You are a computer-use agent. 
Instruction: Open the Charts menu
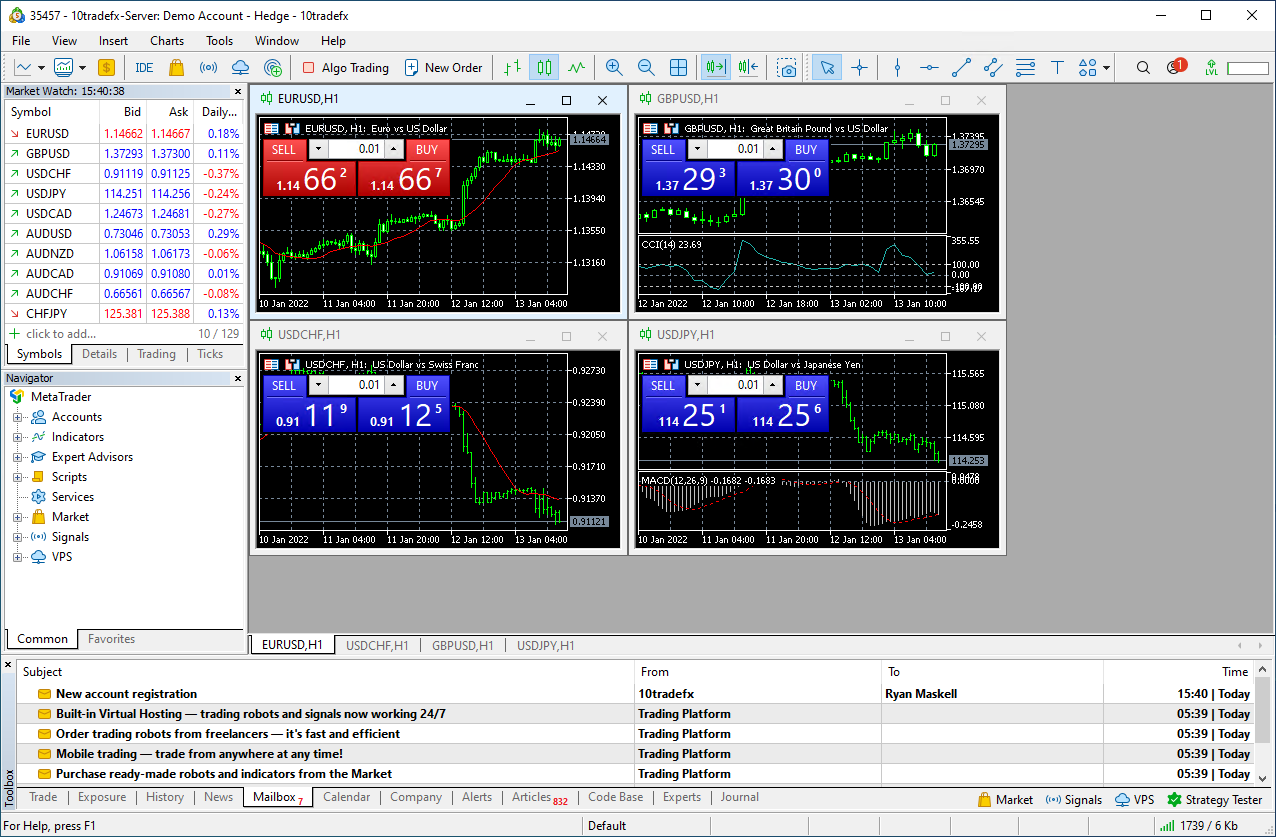pyautogui.click(x=167, y=41)
